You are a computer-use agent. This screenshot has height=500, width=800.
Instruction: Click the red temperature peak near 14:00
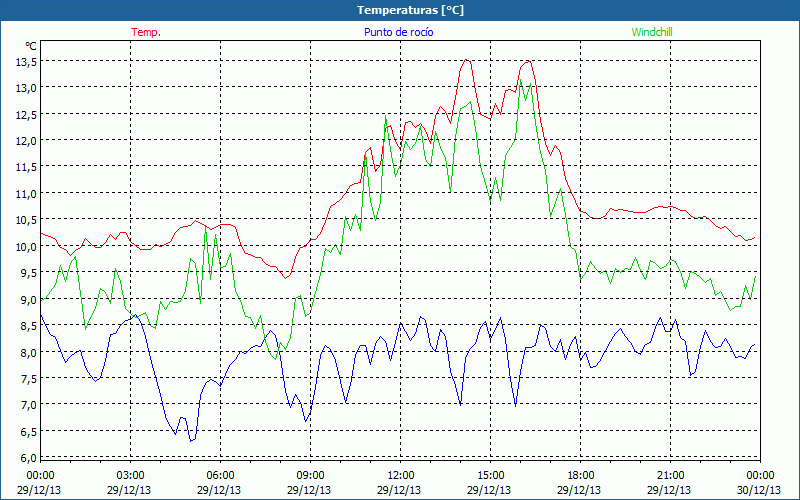pos(466,60)
